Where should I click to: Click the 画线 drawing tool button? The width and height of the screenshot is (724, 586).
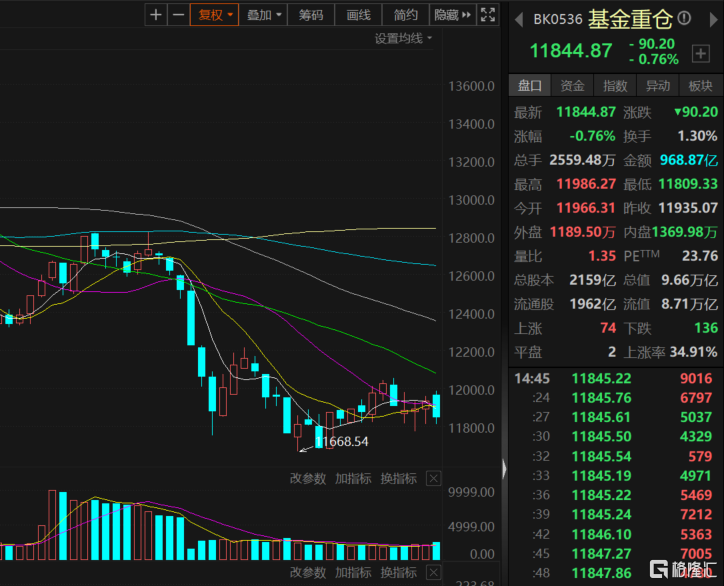click(359, 15)
